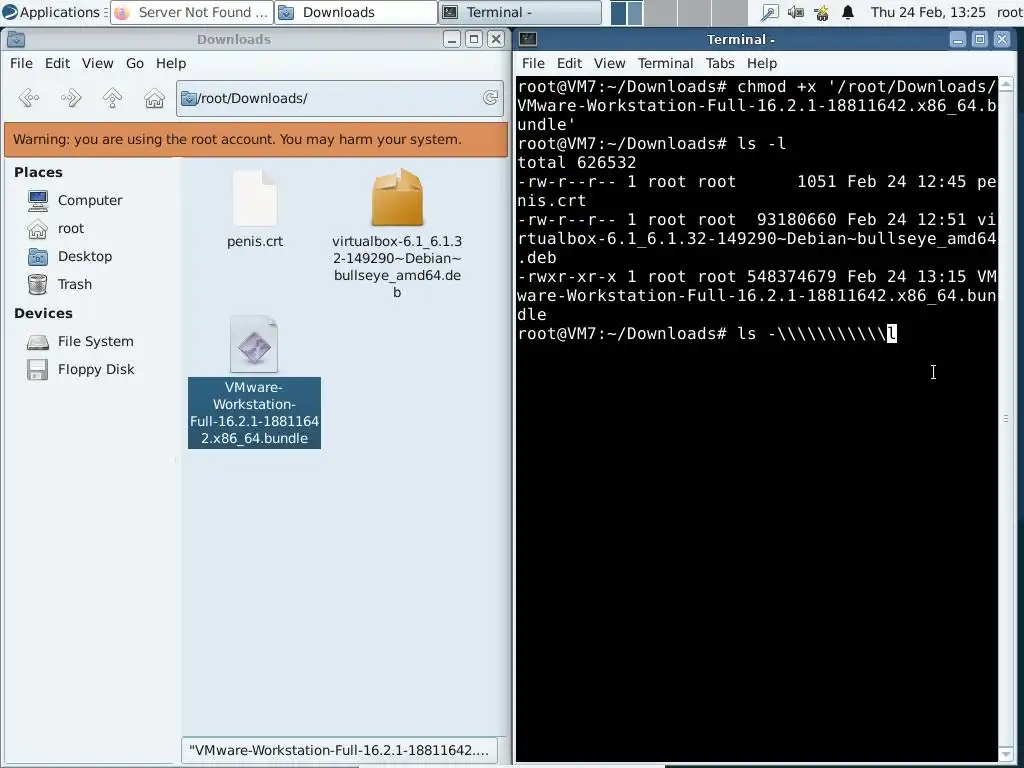Image resolution: width=1024 pixels, height=768 pixels.
Task: Open View menu in Downloads window
Action: pyautogui.click(x=97, y=63)
